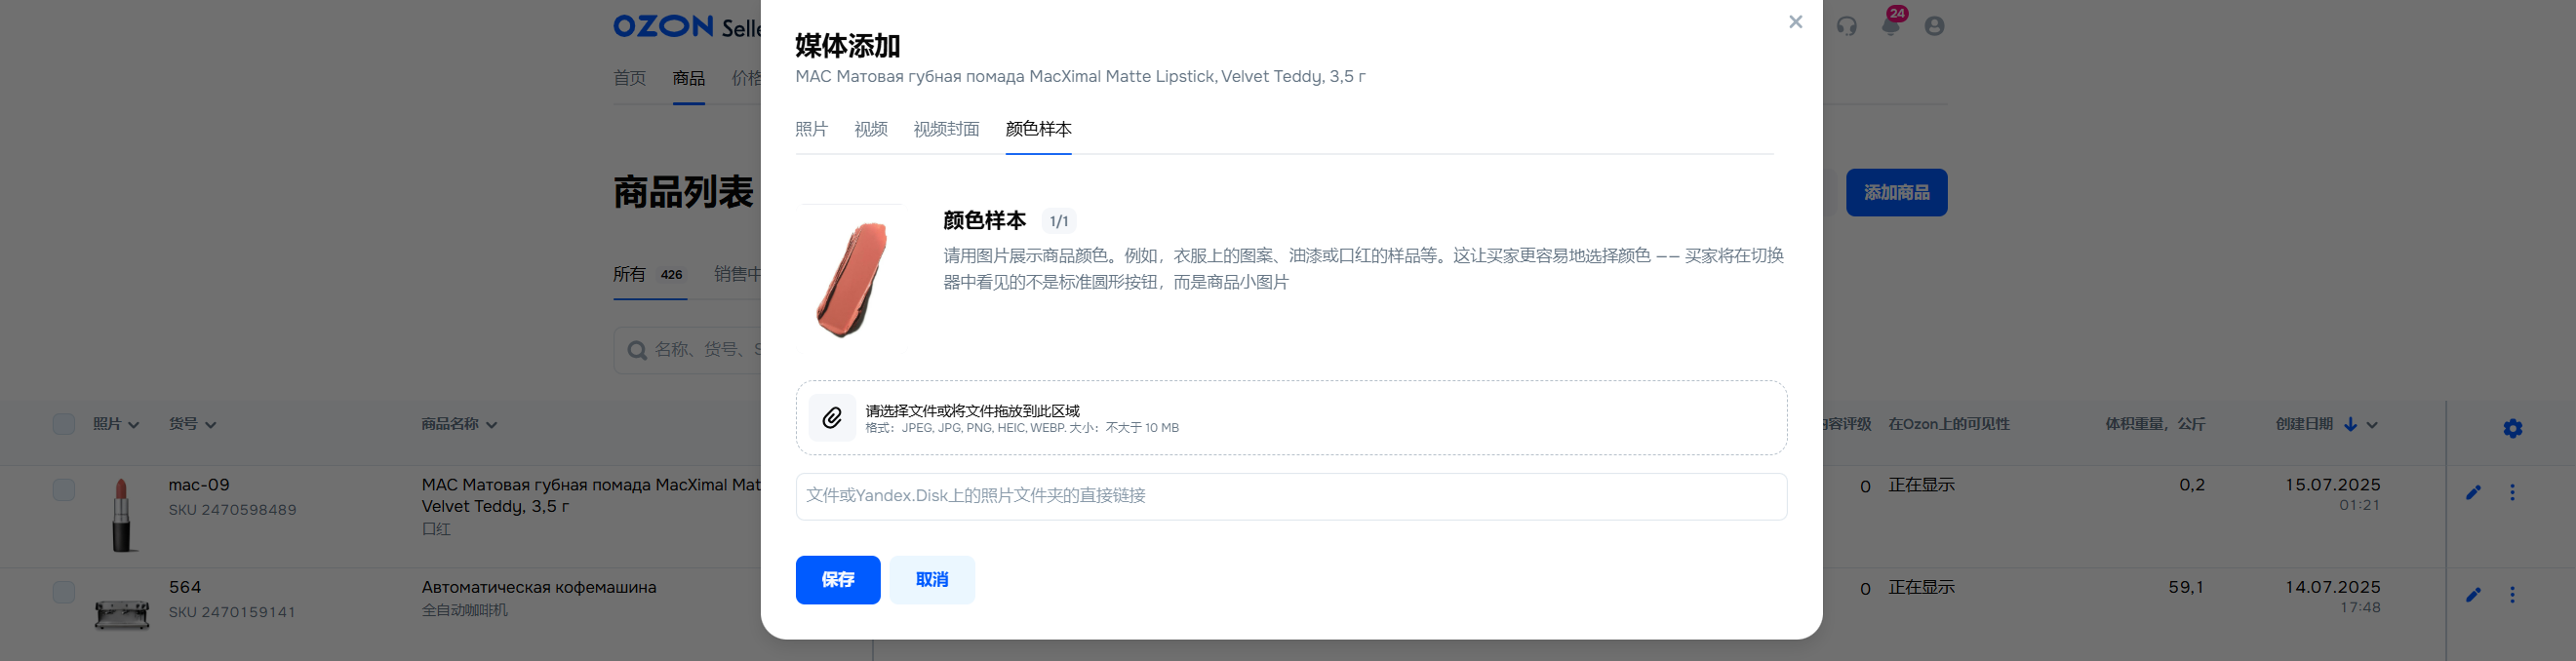Screen dimensions: 2576x661
Task: Click 正在显示 status in 564 row
Action: click(x=1921, y=587)
